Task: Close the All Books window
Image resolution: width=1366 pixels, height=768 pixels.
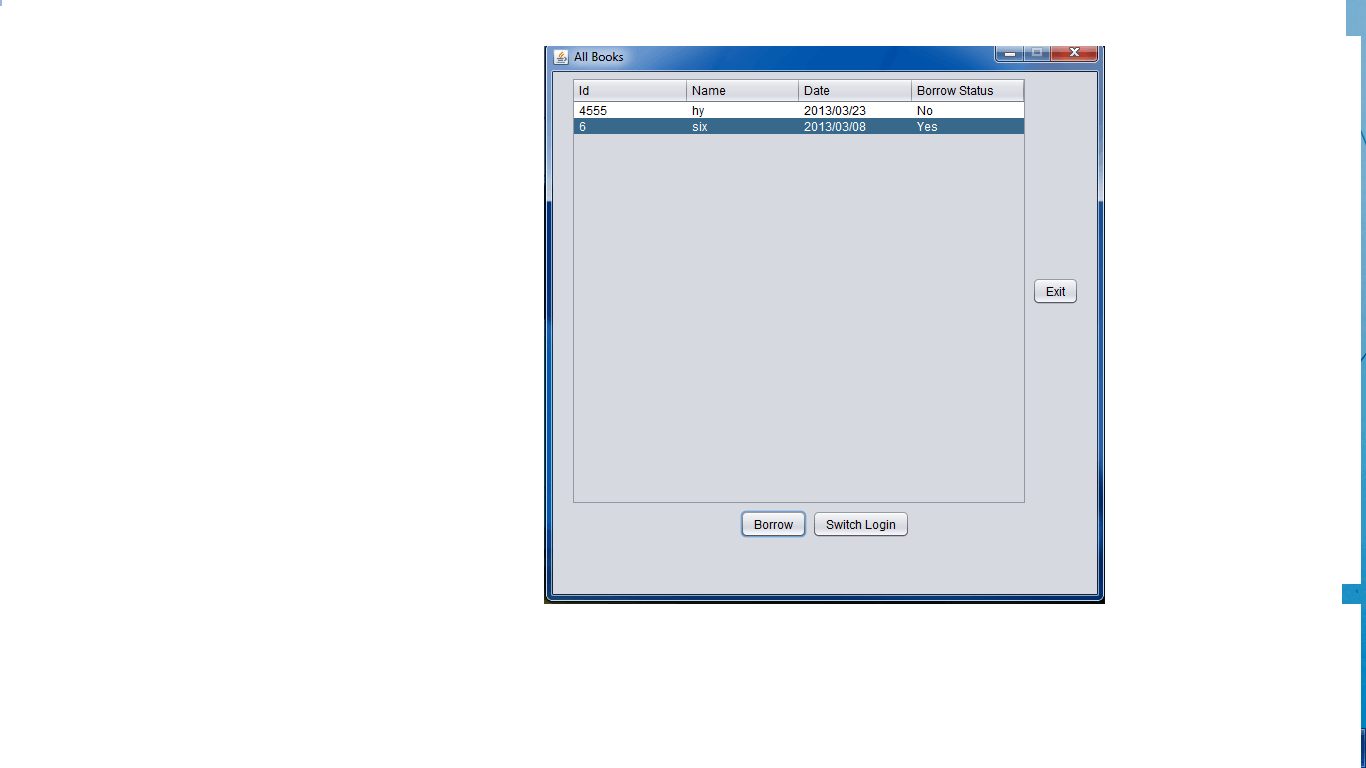Action: [1074, 53]
